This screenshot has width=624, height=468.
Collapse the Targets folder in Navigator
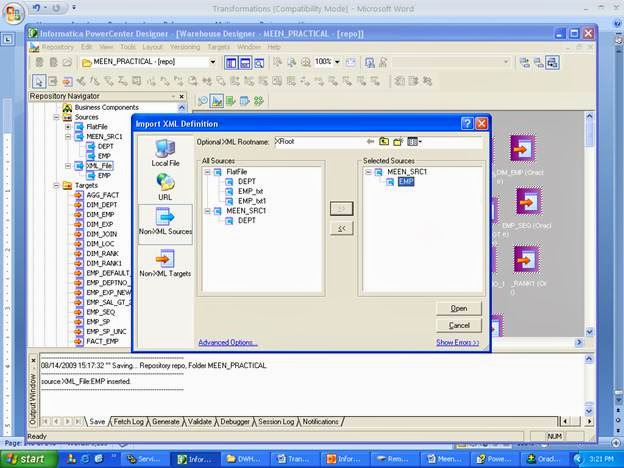[x=56, y=185]
